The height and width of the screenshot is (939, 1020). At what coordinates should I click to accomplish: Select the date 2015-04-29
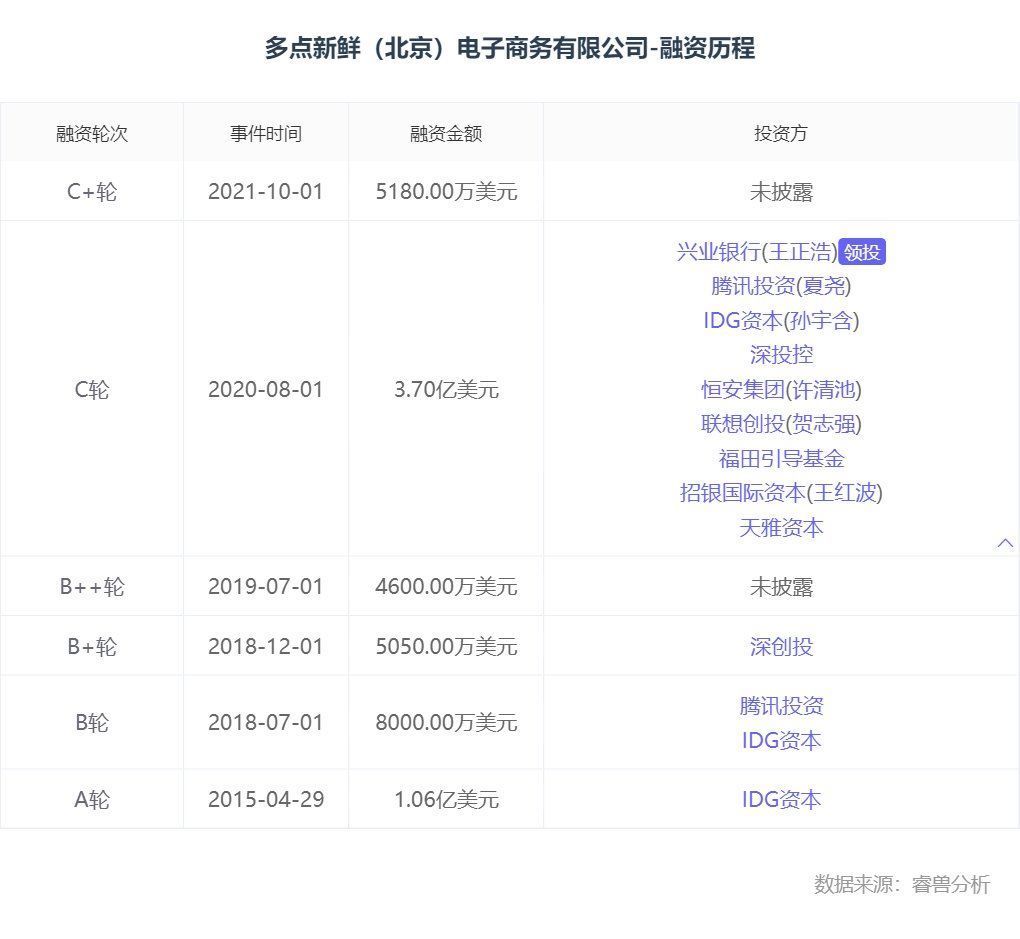point(265,799)
